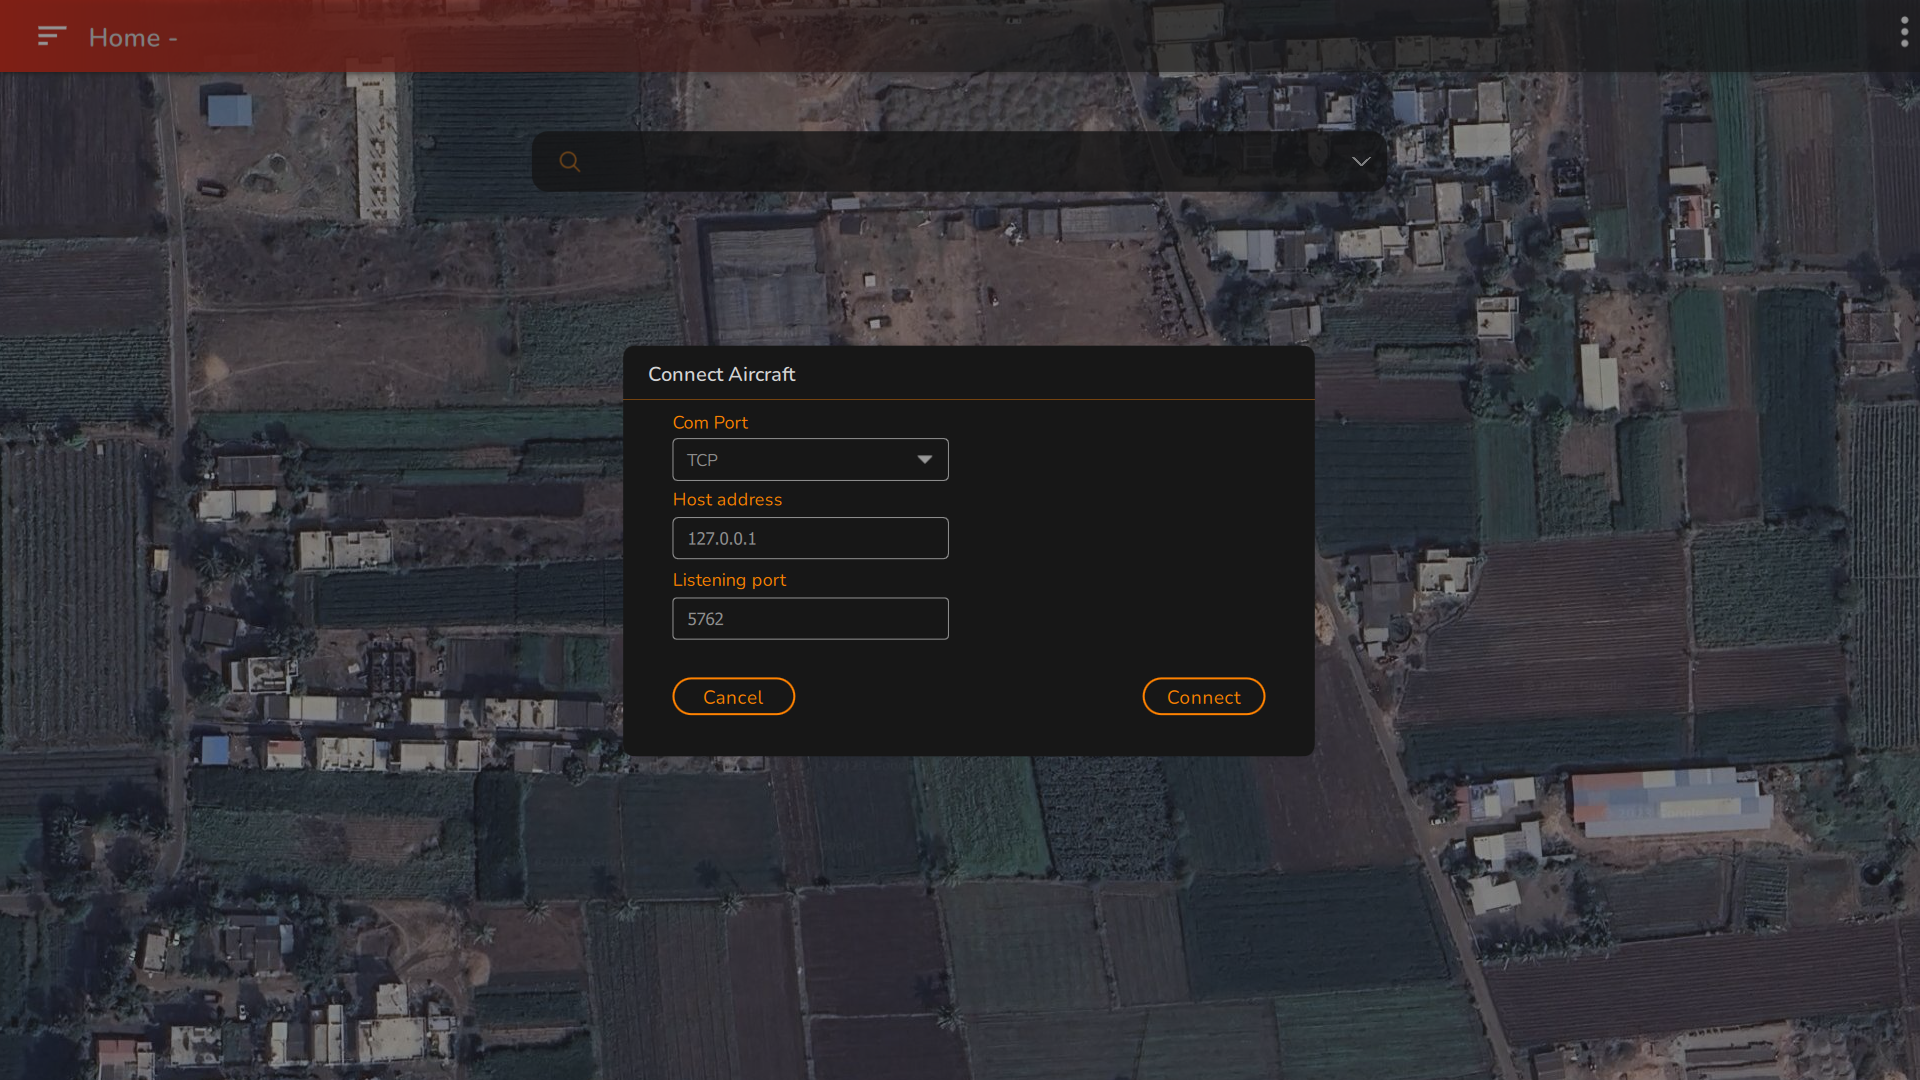Click the orange magnifier search icon
This screenshot has width=1920, height=1080.
569,161
